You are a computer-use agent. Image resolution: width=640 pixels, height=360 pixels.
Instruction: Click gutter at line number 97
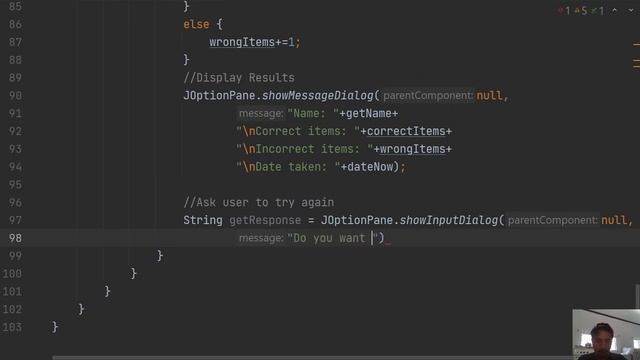15,220
